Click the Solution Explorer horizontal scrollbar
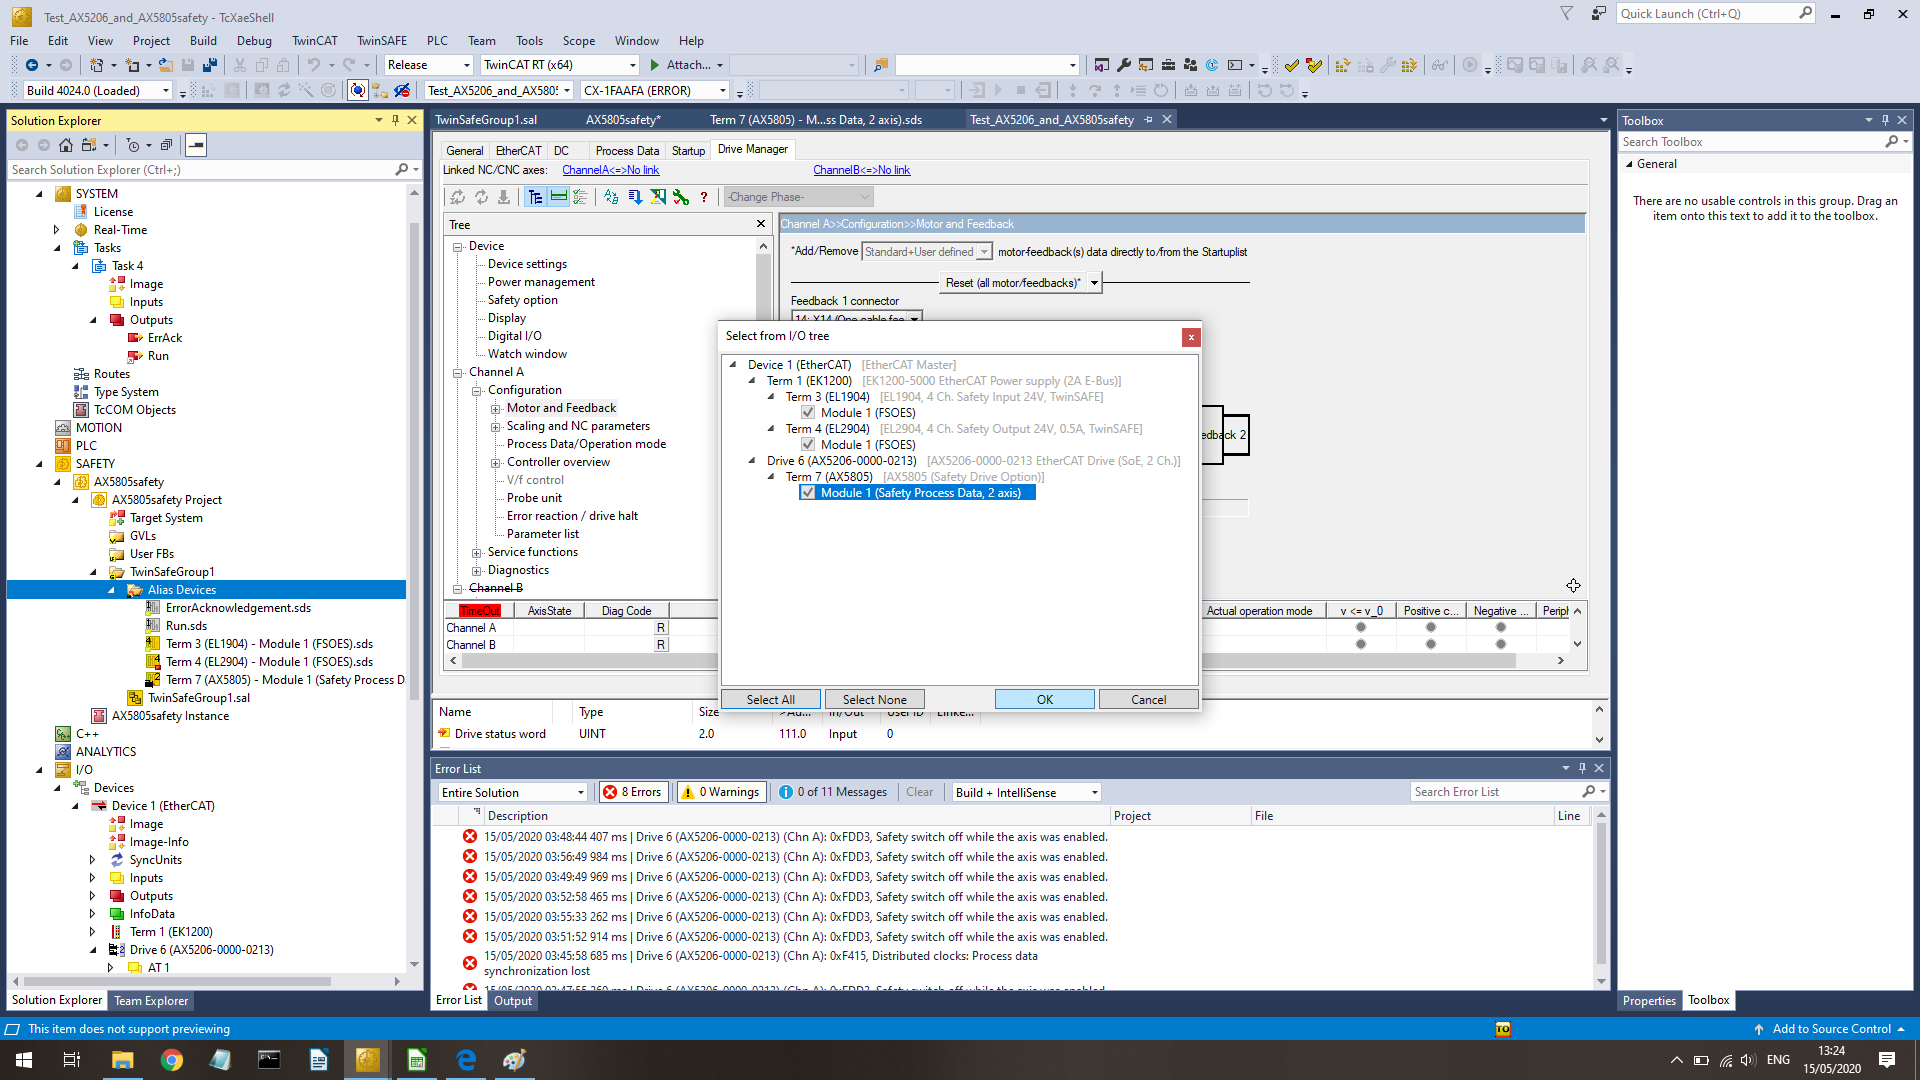The image size is (1920, 1080). (180, 982)
